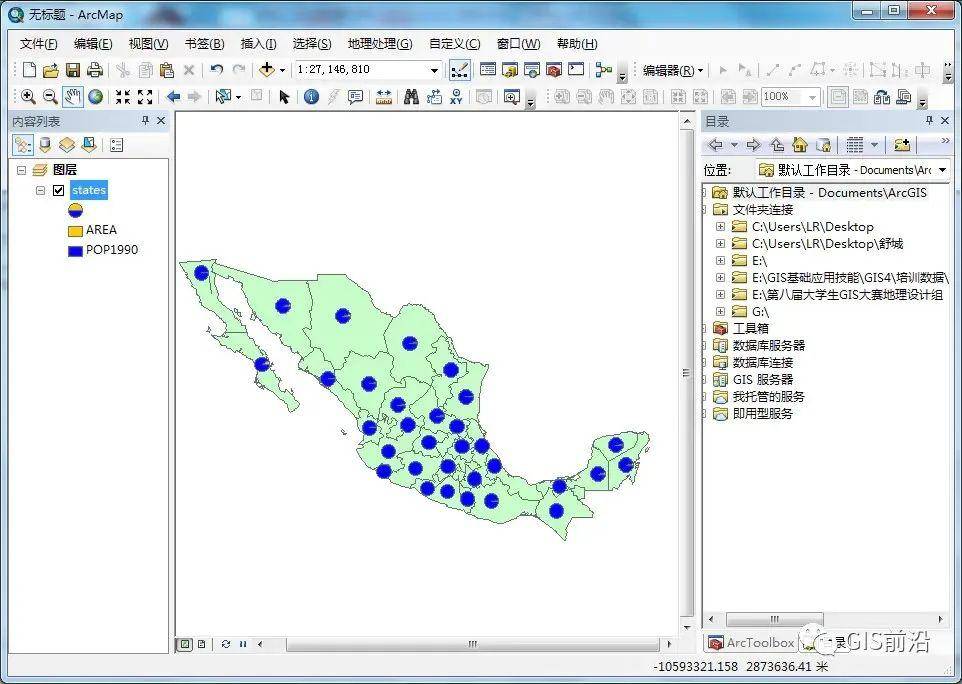Open the map scale dropdown
The image size is (962, 684).
tap(434, 70)
